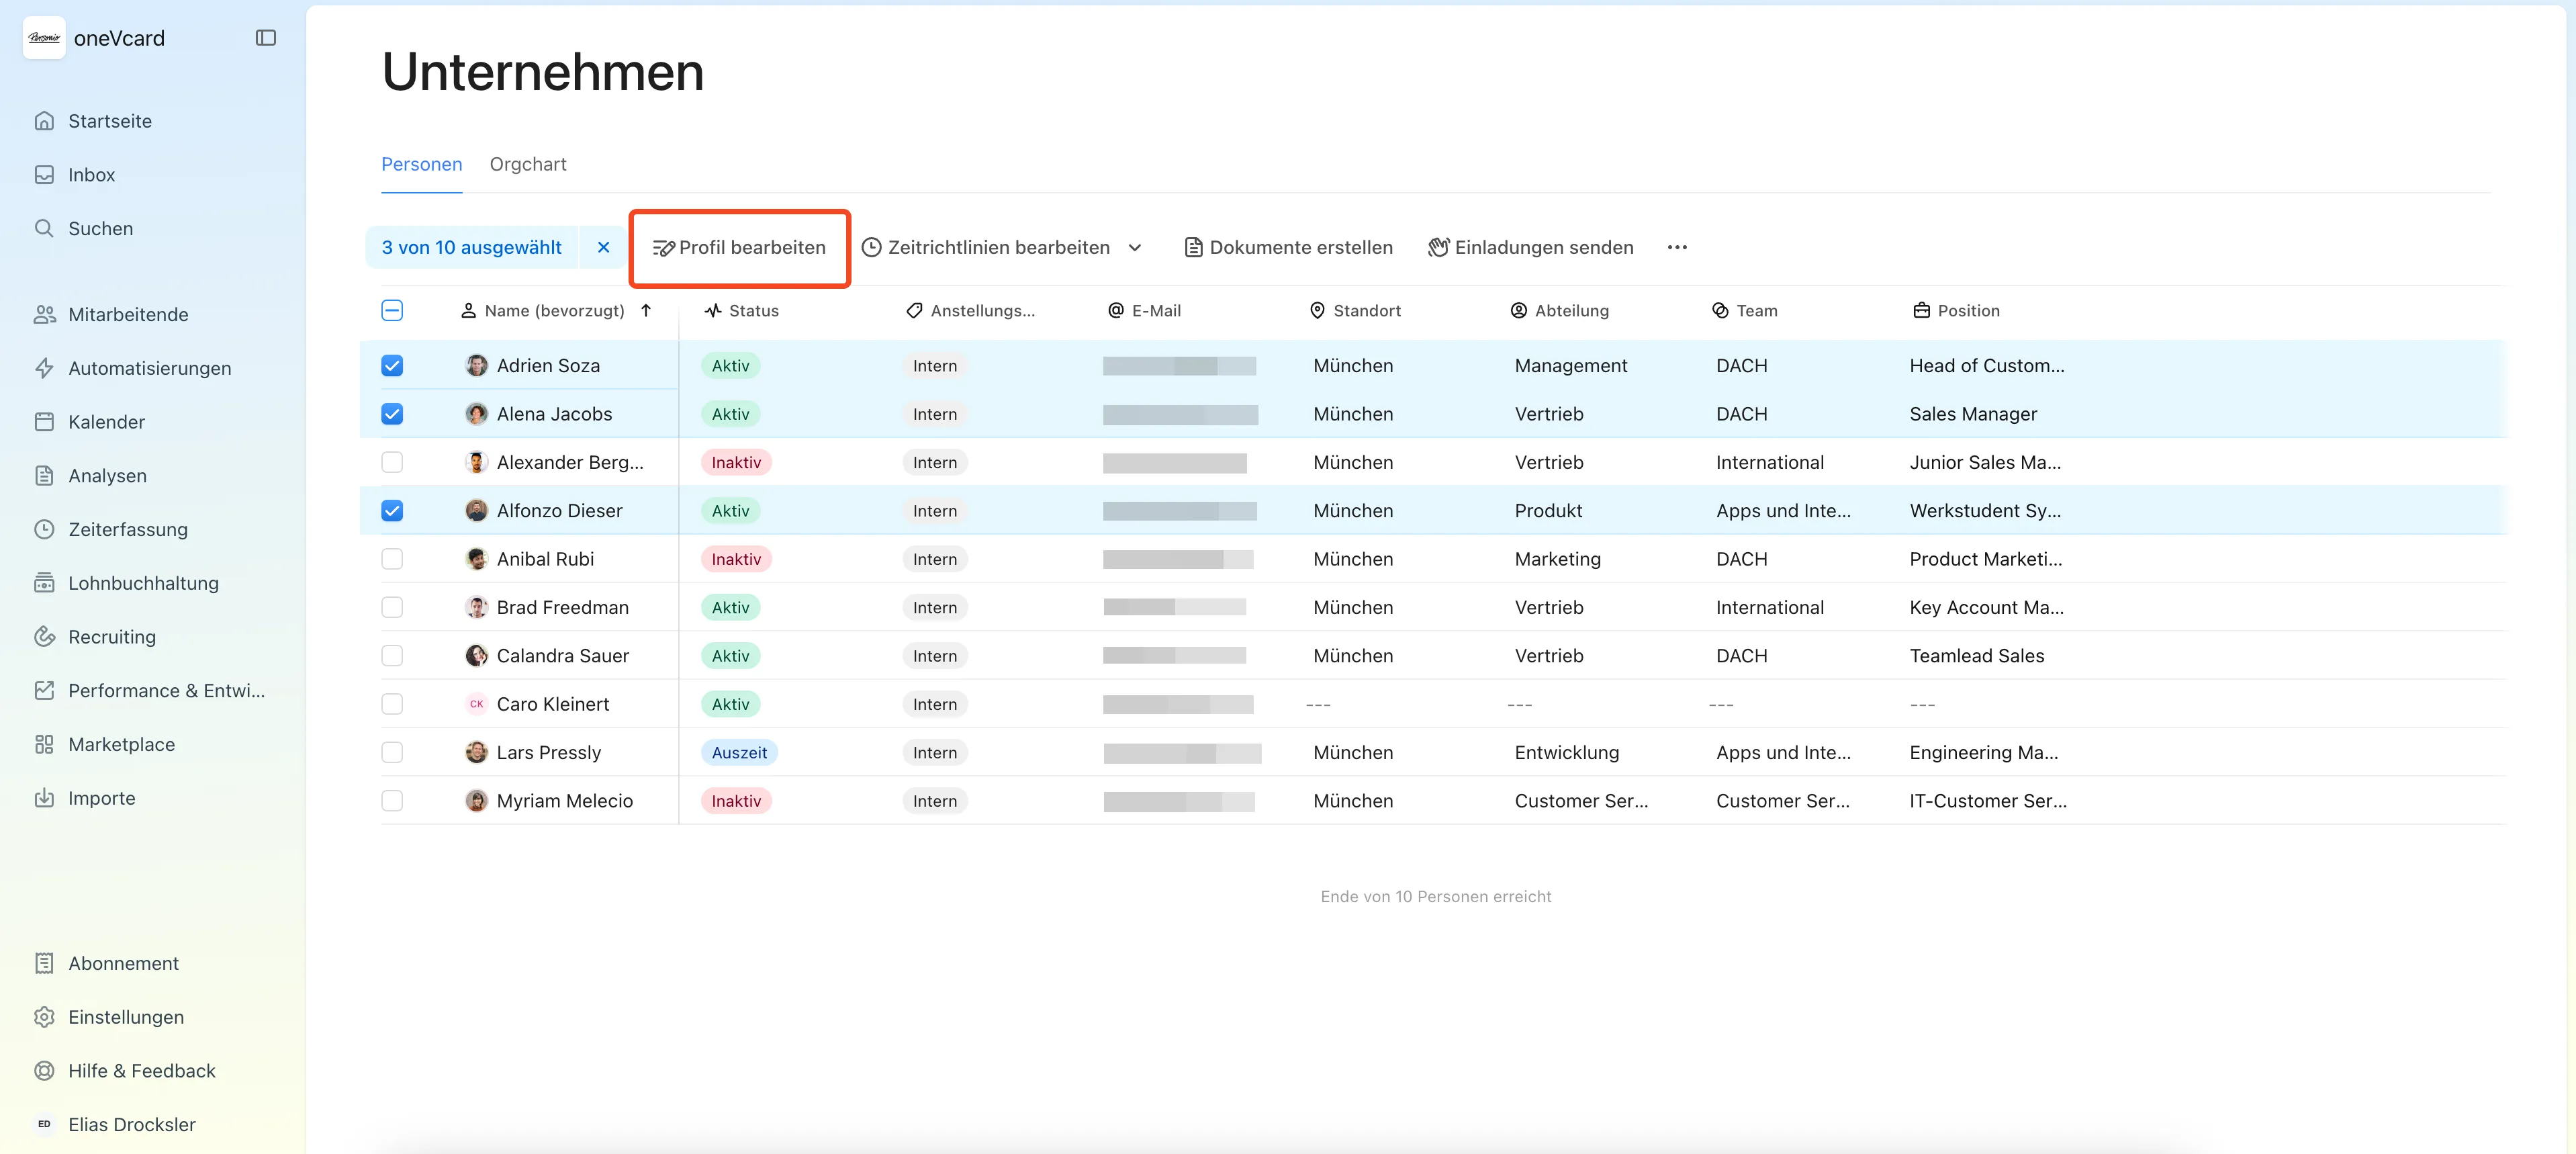Screen dimensions: 2576x1154
Task: Check the Anibal Rubi checkbox
Action: (392, 559)
